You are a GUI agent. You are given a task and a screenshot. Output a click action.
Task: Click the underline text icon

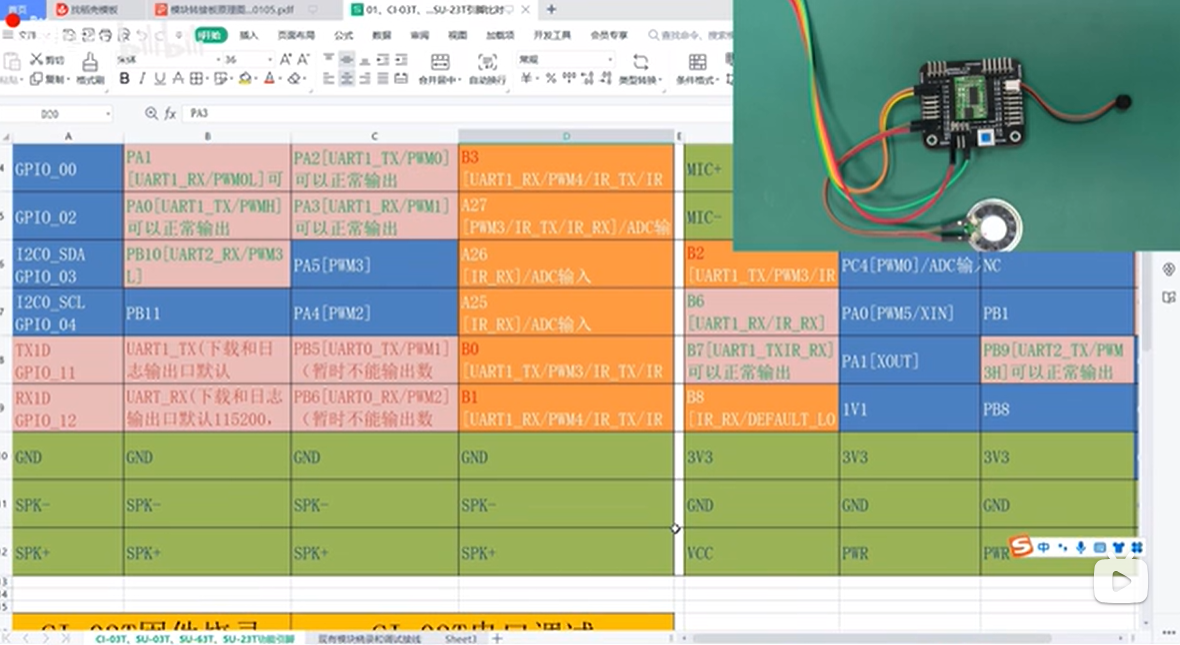coord(159,79)
